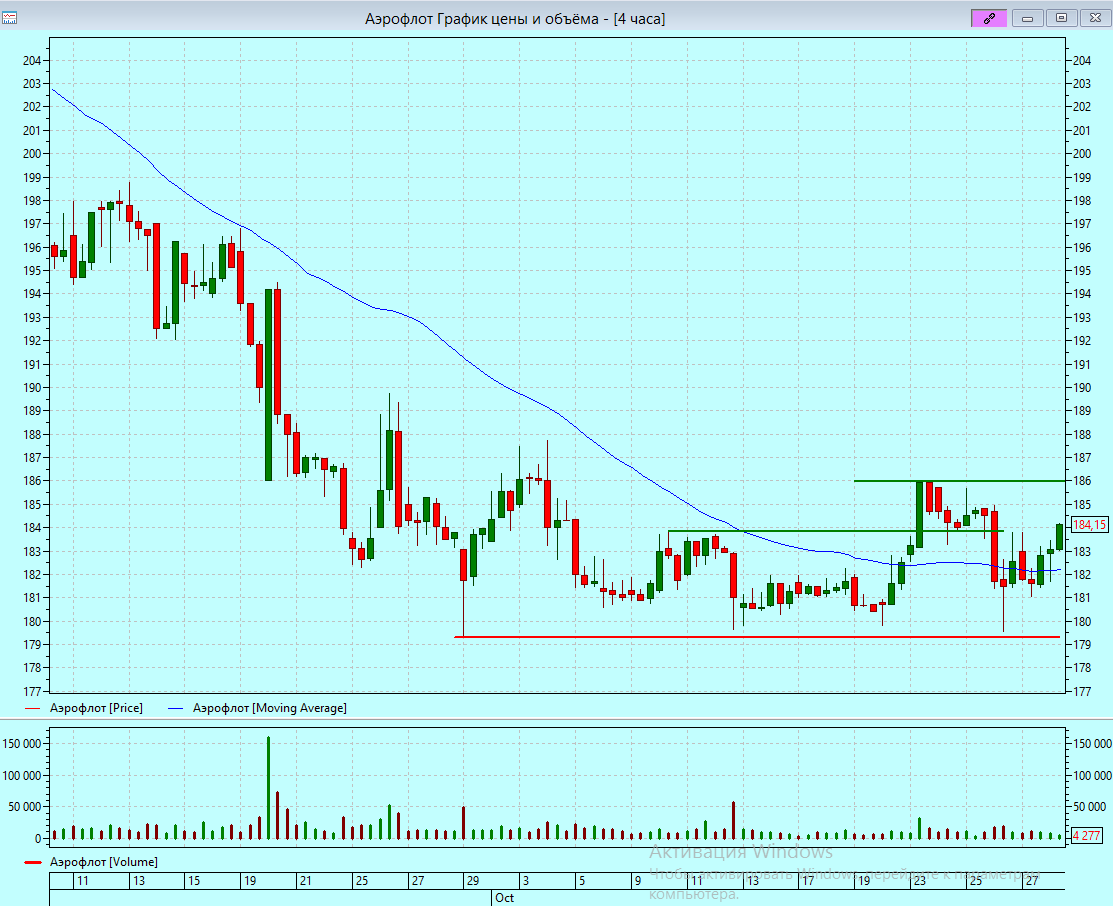Screen dimensions: 1113x906
Task: Close the Аэрофлот chart window
Action: click(1095, 18)
